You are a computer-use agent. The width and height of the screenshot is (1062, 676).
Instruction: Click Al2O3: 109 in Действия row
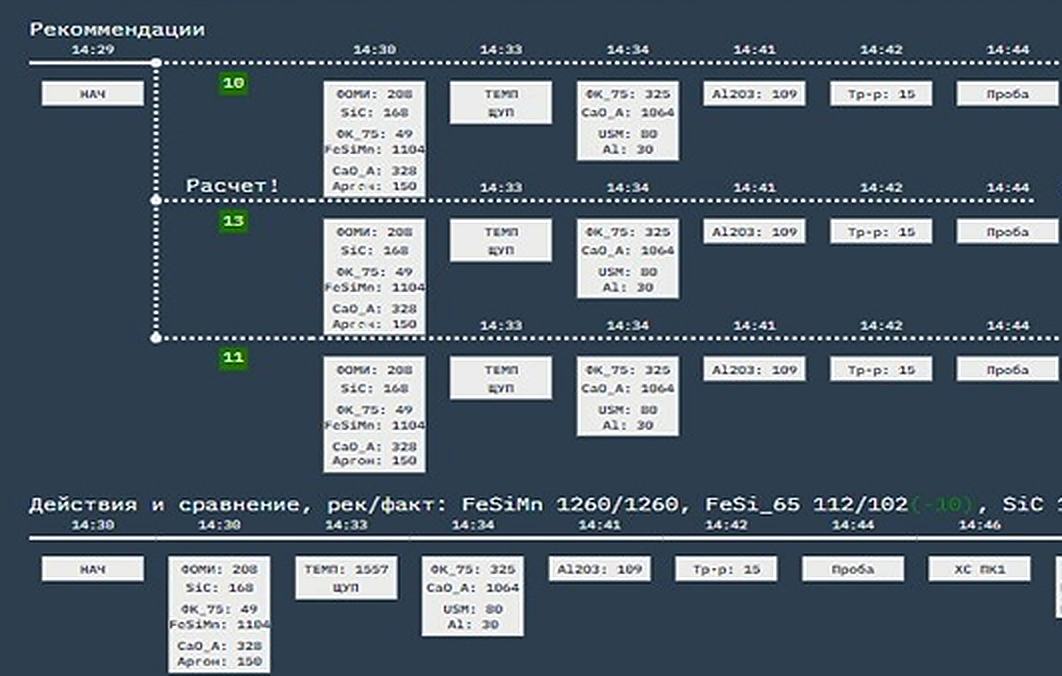coord(599,569)
